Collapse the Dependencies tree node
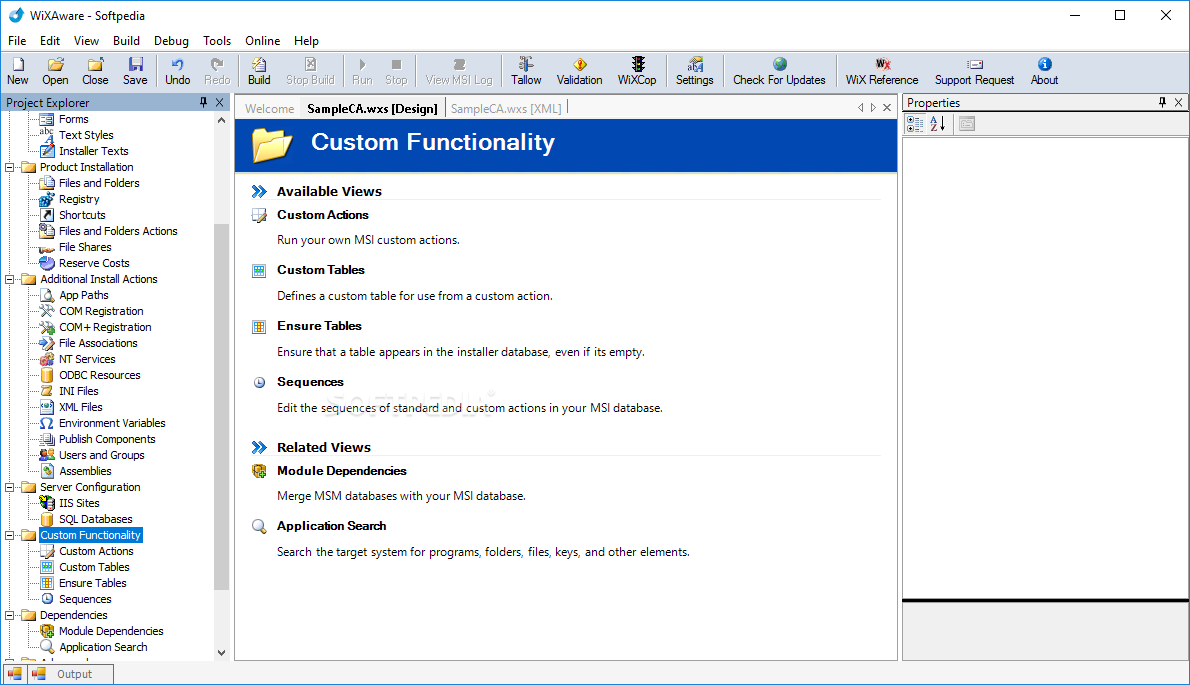 click(x=10, y=615)
